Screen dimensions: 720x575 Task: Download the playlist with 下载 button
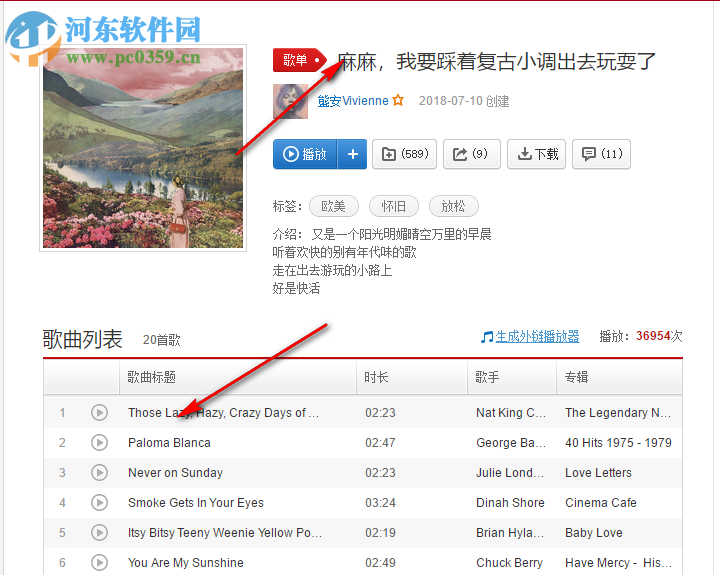[x=536, y=154]
